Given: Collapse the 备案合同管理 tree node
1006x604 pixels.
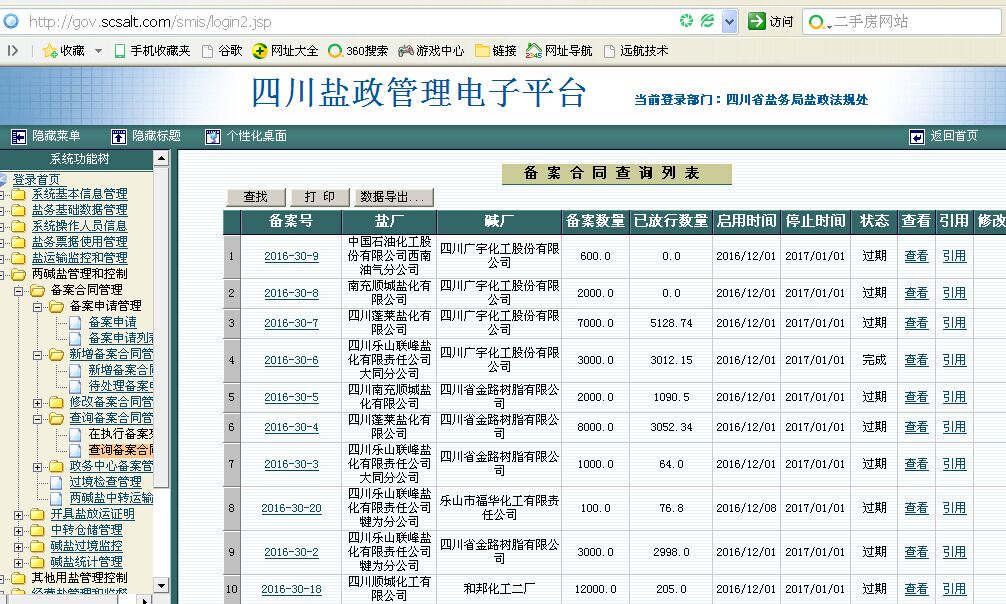Looking at the screenshot, I should tap(21, 290).
